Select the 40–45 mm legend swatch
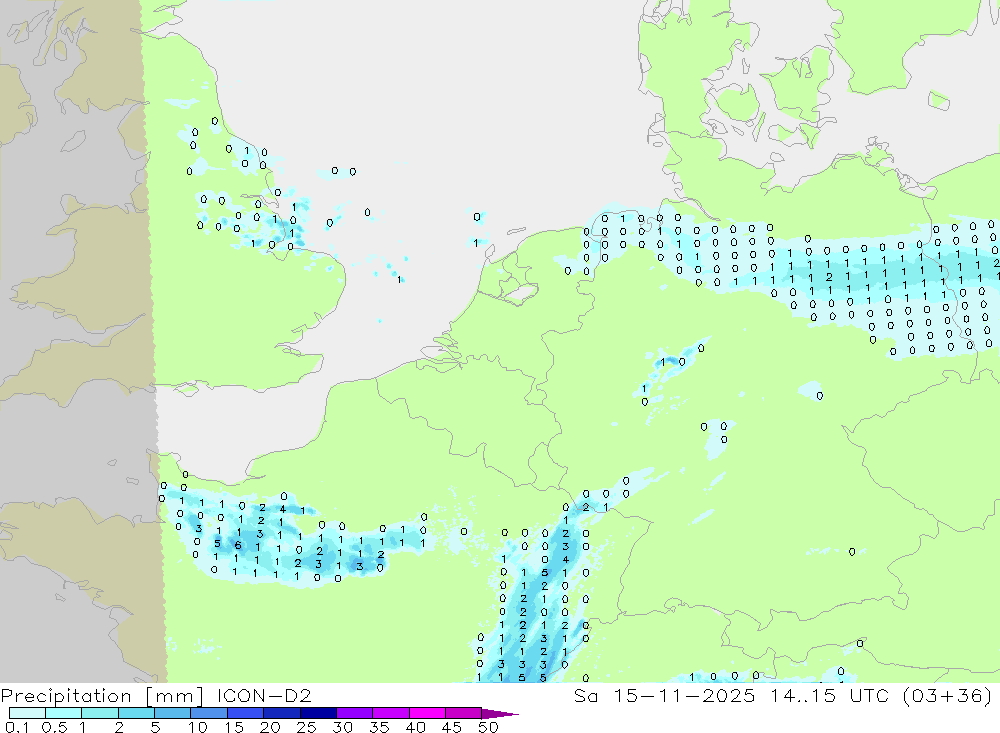The image size is (1000, 733). tap(427, 713)
